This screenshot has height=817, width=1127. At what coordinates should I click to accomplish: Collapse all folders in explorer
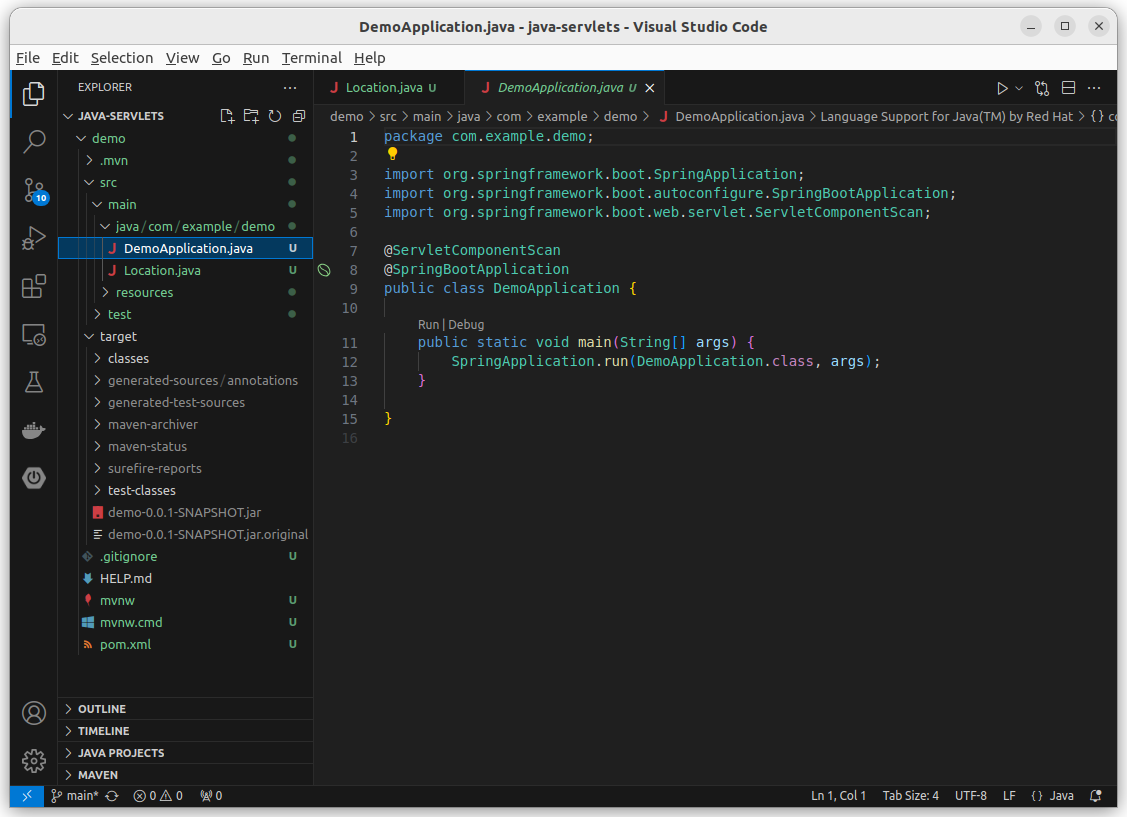[299, 116]
